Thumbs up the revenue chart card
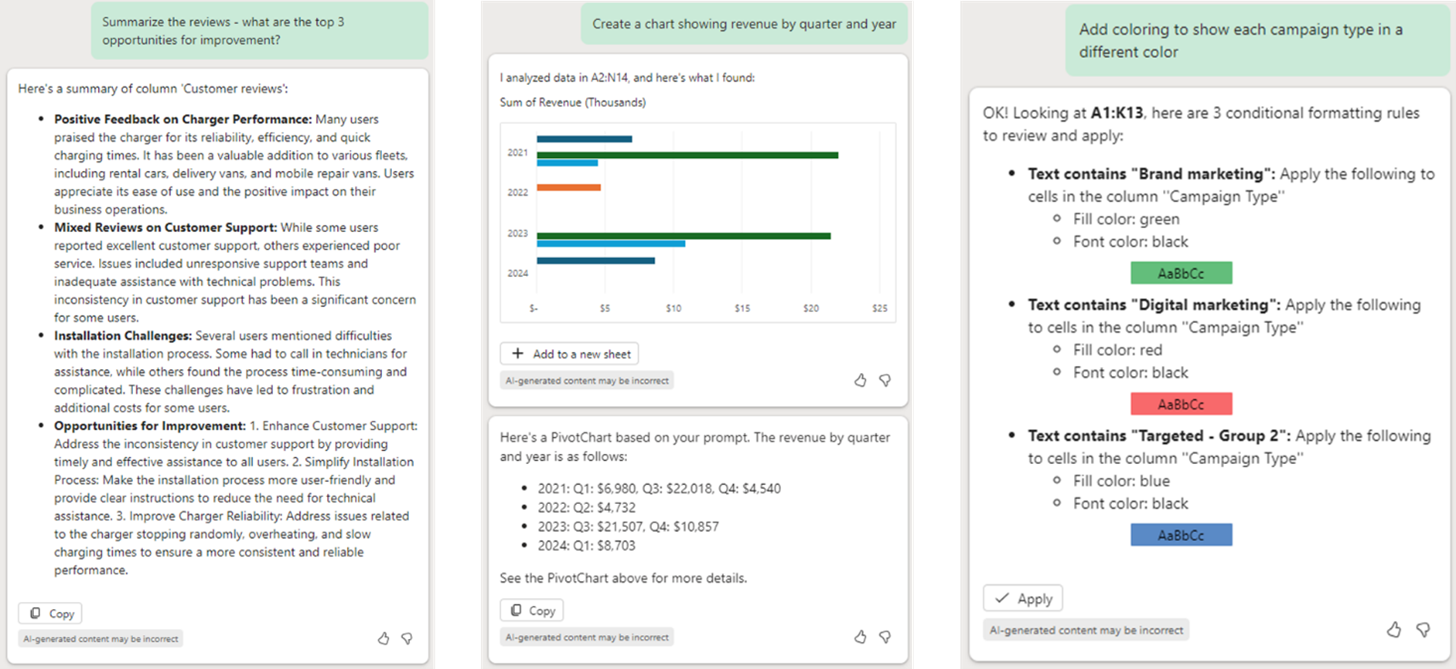Image resolution: width=1456 pixels, height=669 pixels. pyautogui.click(x=860, y=380)
